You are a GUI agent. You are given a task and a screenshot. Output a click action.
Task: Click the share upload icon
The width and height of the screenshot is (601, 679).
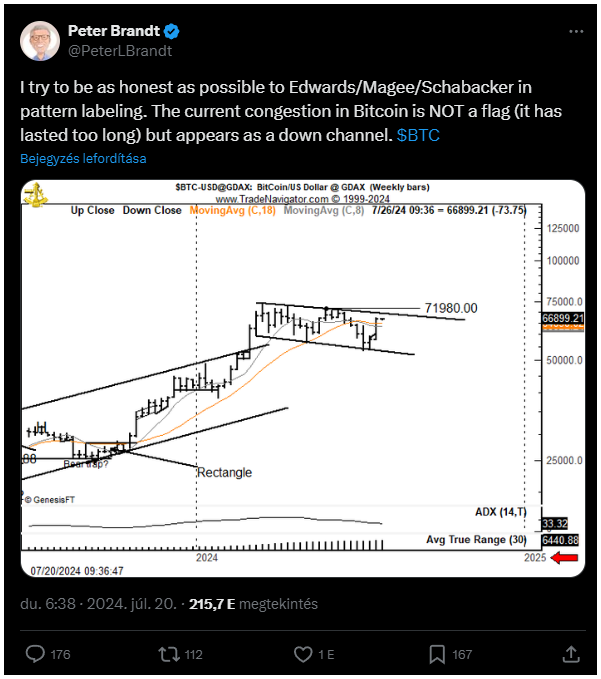click(571, 654)
